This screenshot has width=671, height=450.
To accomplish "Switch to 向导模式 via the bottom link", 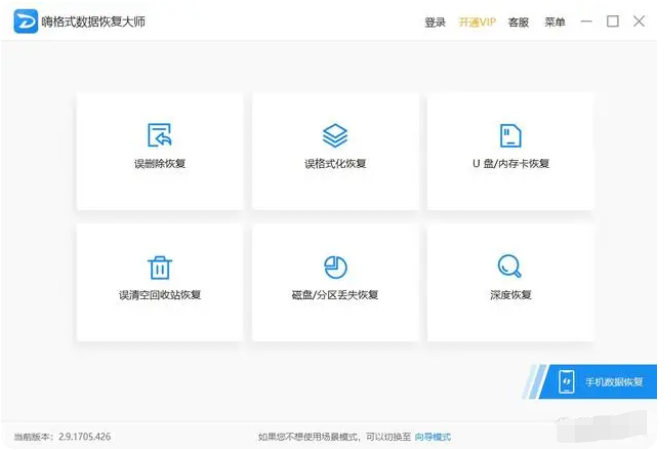I will [x=433, y=437].
